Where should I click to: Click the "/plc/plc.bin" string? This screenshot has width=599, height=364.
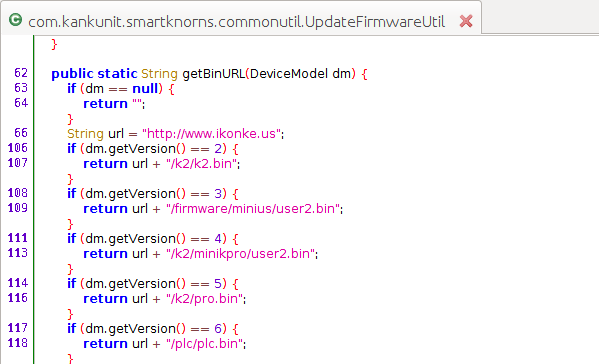(204, 344)
